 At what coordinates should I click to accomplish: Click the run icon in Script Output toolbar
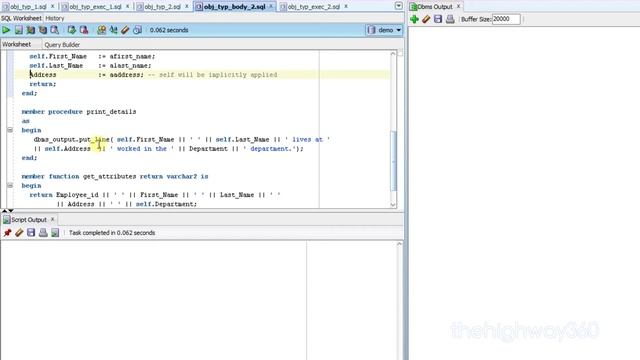tap(55, 233)
